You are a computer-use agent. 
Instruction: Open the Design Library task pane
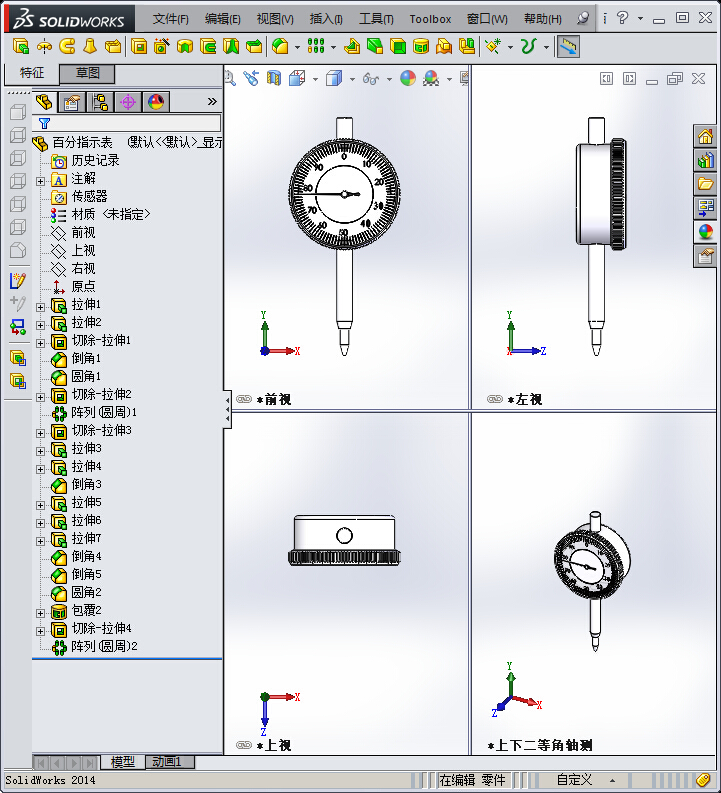705,160
